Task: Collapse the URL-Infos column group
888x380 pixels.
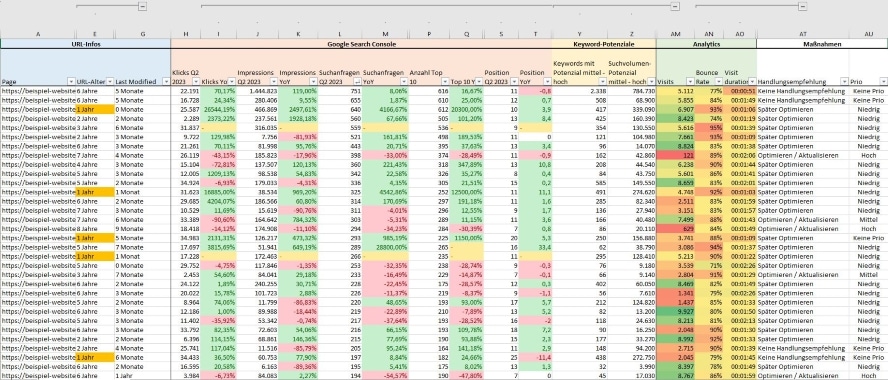Action: 142,6
